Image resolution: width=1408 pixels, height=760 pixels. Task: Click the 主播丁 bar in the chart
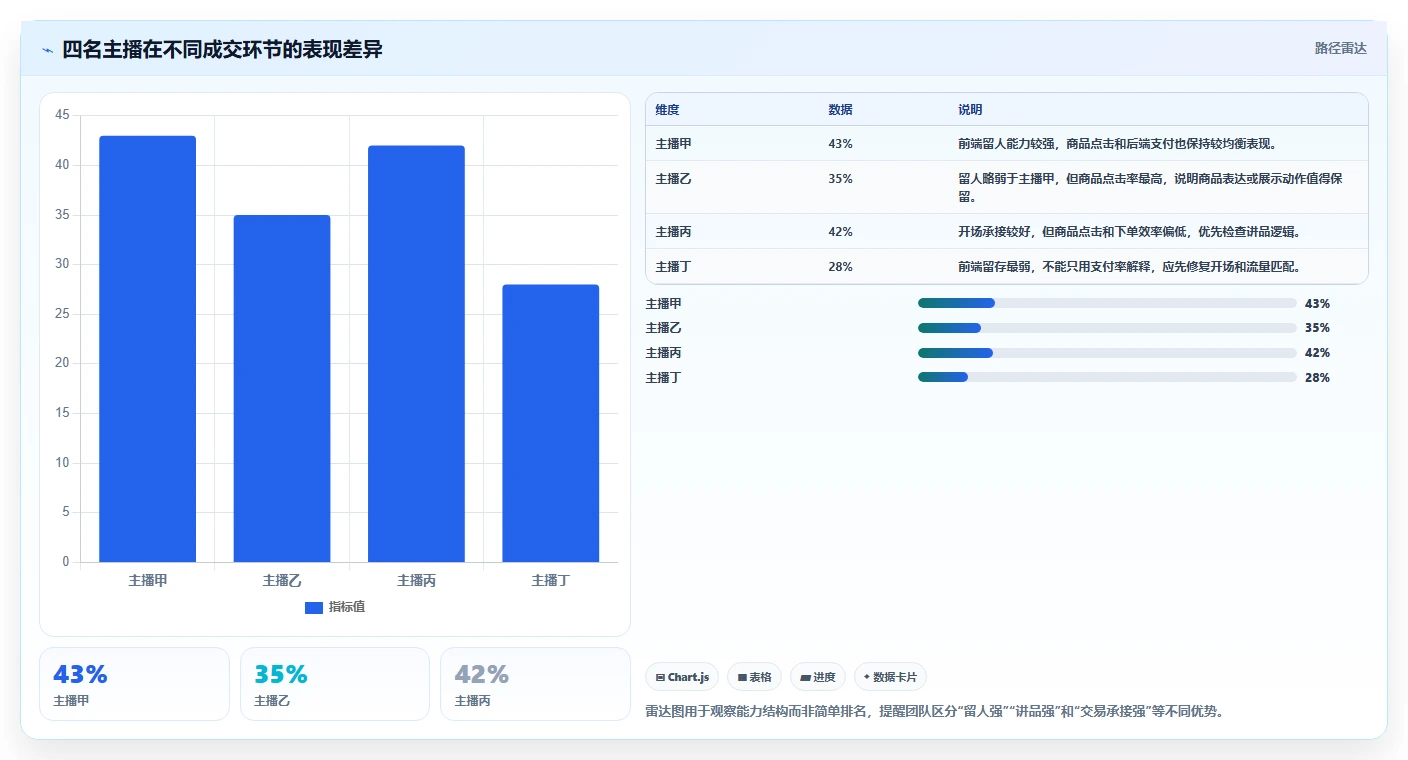click(x=550, y=423)
